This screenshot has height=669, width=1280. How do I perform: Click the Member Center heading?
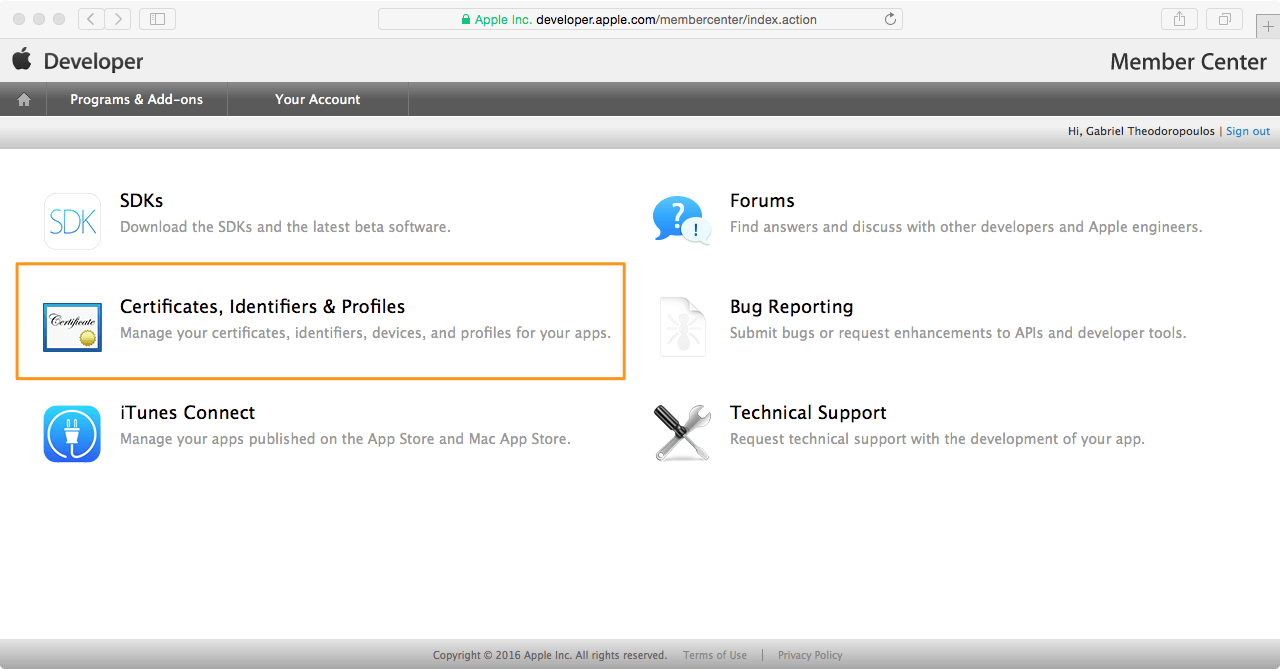1188,61
